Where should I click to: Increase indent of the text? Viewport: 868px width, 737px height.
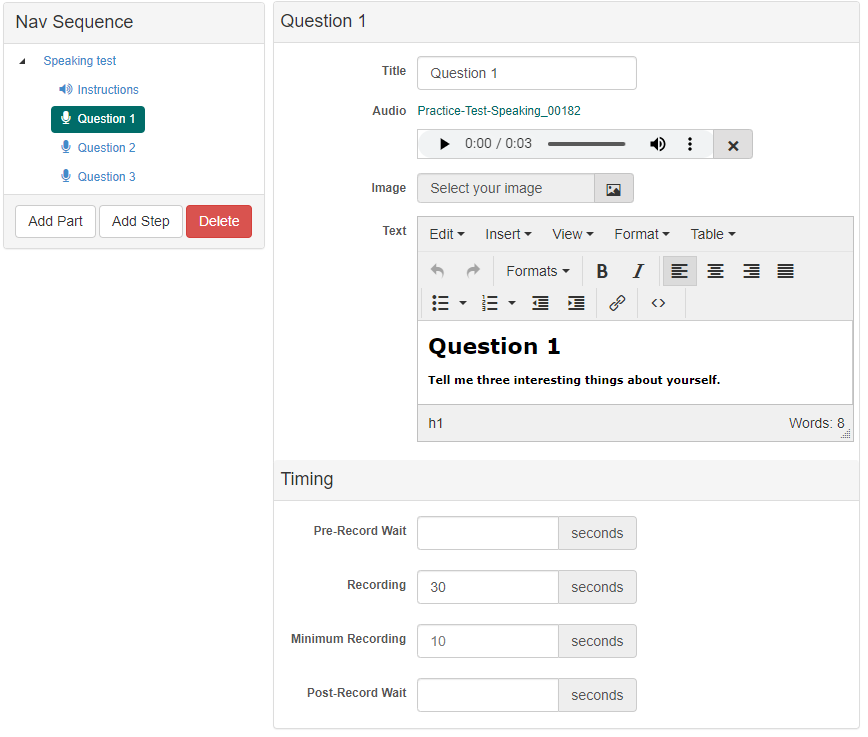[x=576, y=303]
